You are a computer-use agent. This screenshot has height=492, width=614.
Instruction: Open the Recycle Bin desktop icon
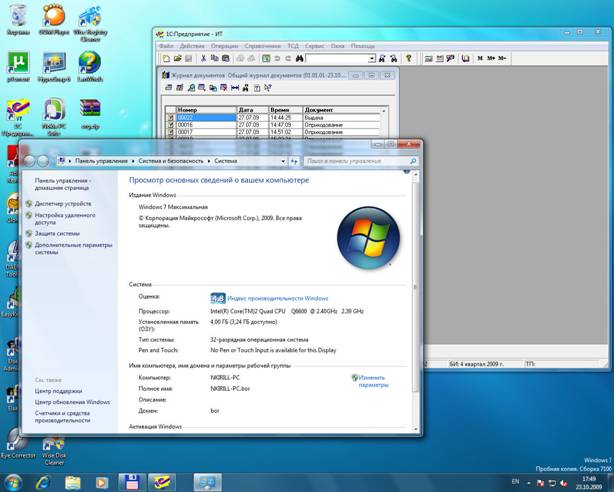click(x=18, y=19)
